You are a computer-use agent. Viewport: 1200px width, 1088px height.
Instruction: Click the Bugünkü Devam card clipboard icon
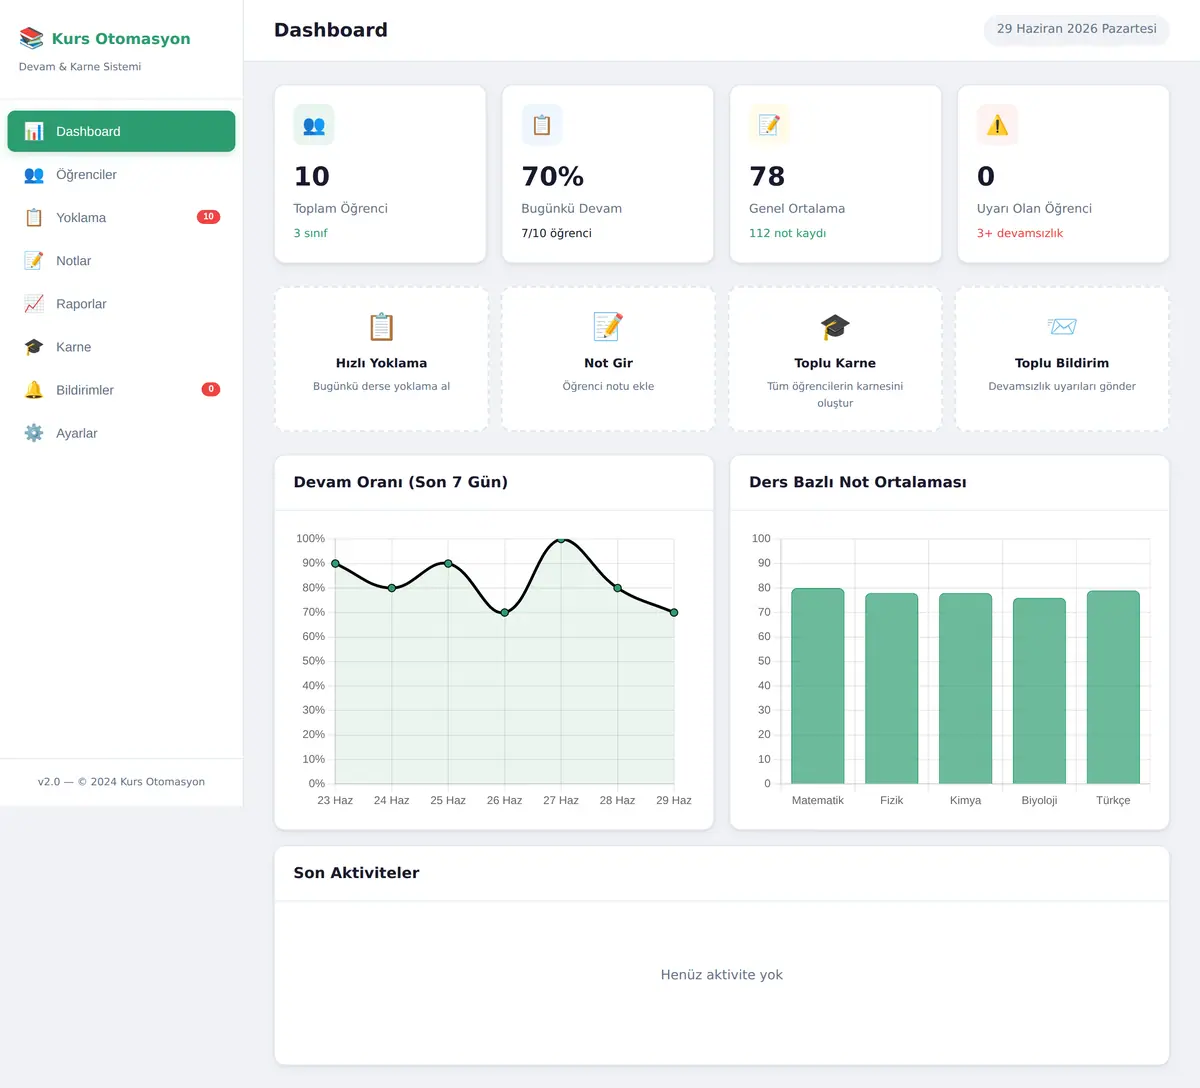[x=542, y=125]
